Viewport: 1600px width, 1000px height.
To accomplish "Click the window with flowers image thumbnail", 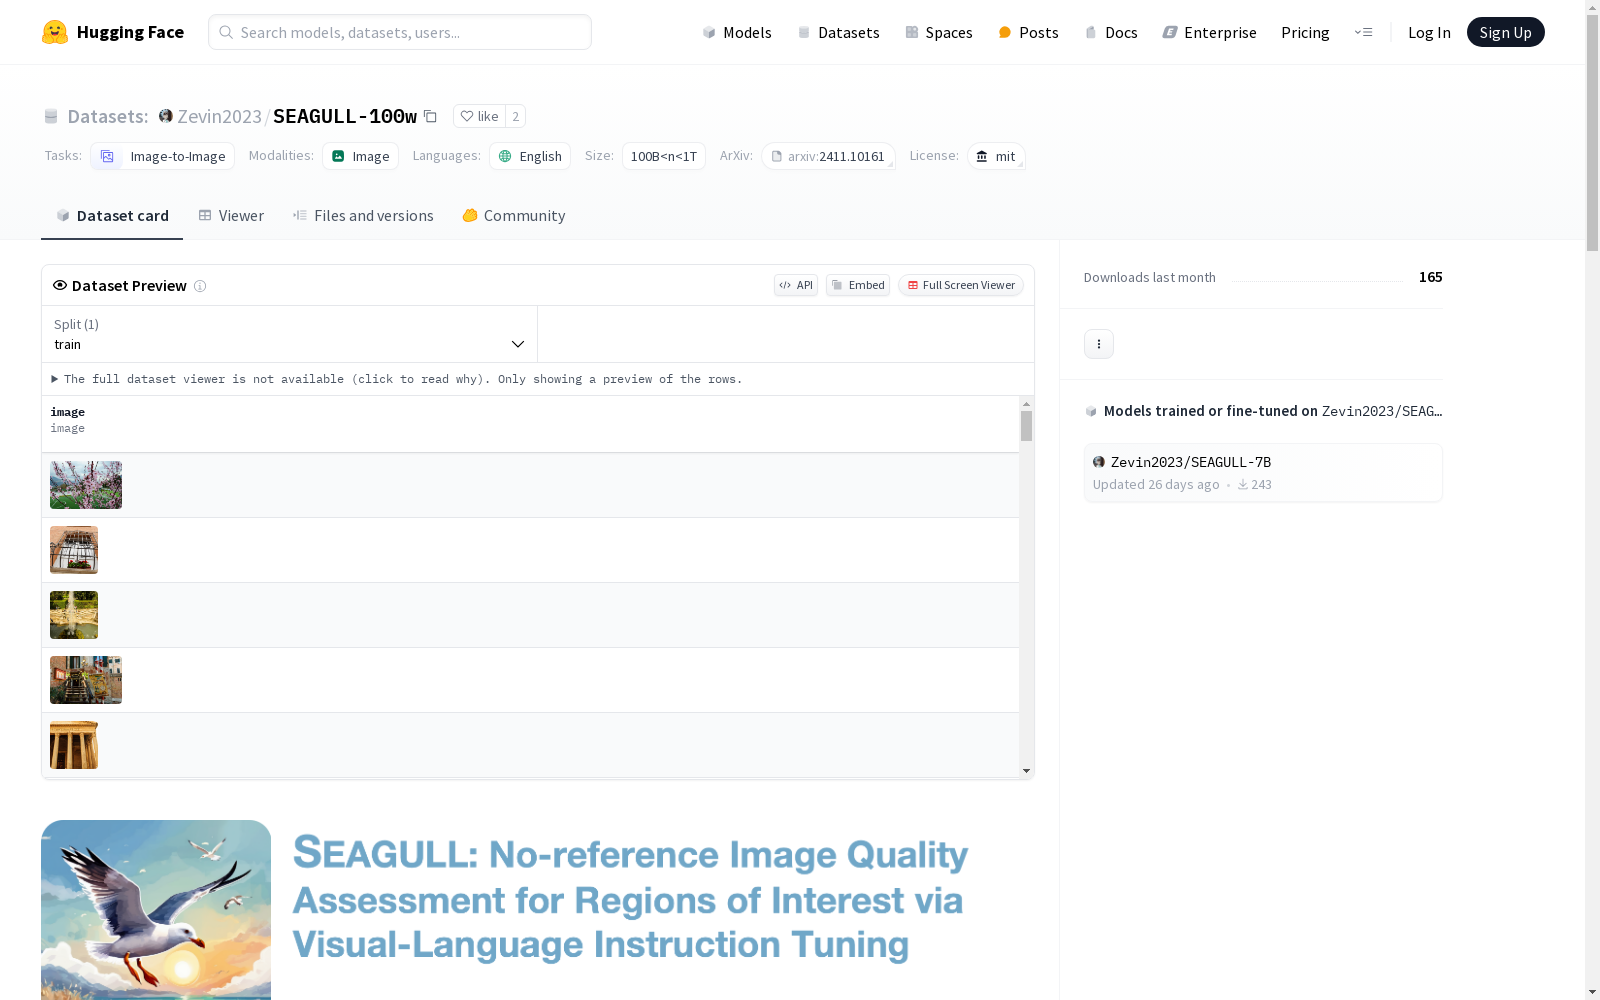I will pyautogui.click(x=74, y=550).
